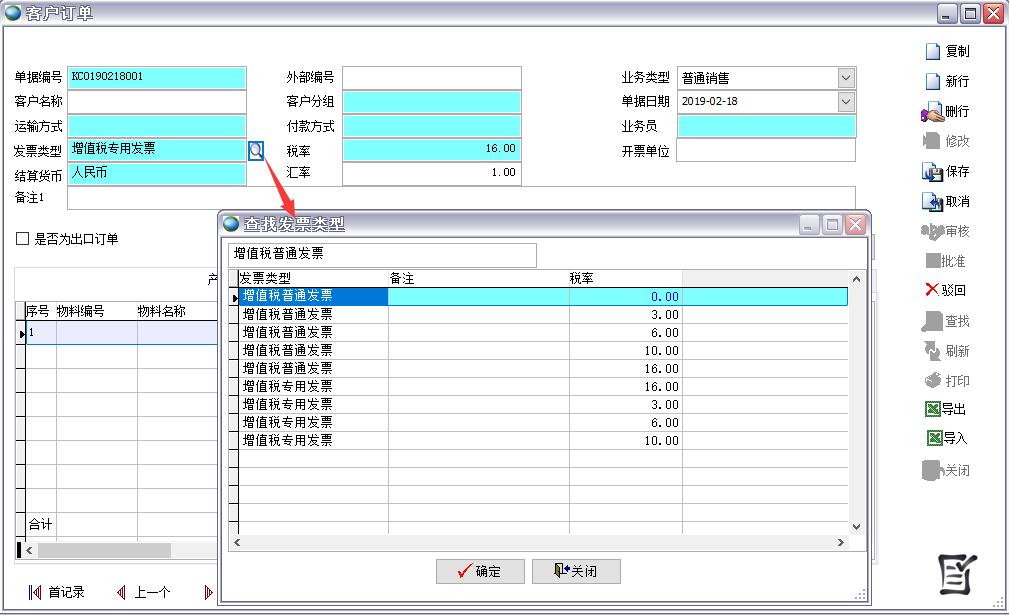Toggle the 是否为出口订单 checkbox
The image size is (1009, 615).
22,239
